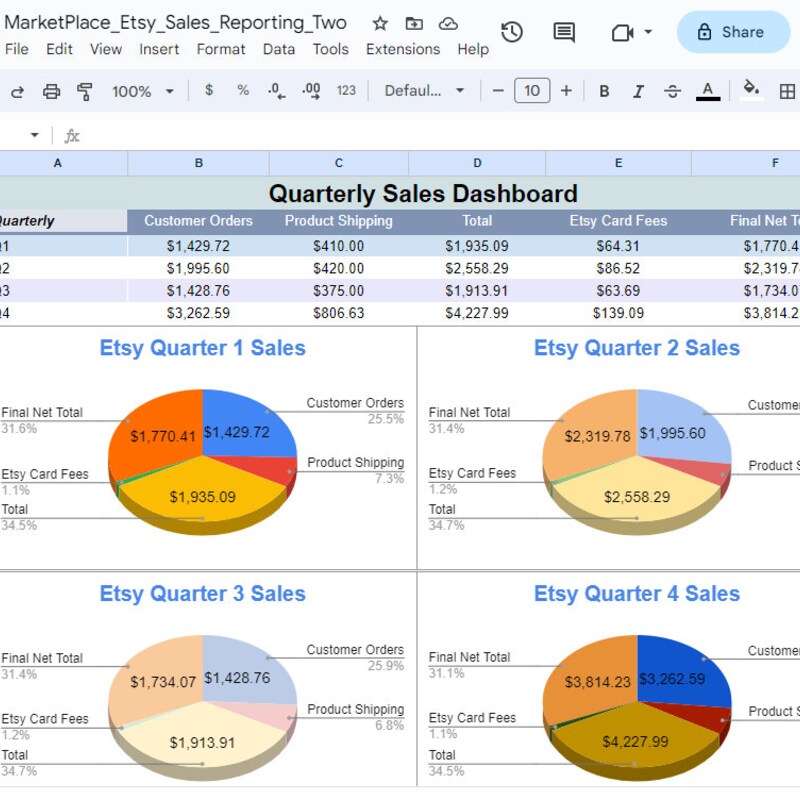800x800 pixels.
Task: Click the Customer Orders header cell
Action: (198, 221)
